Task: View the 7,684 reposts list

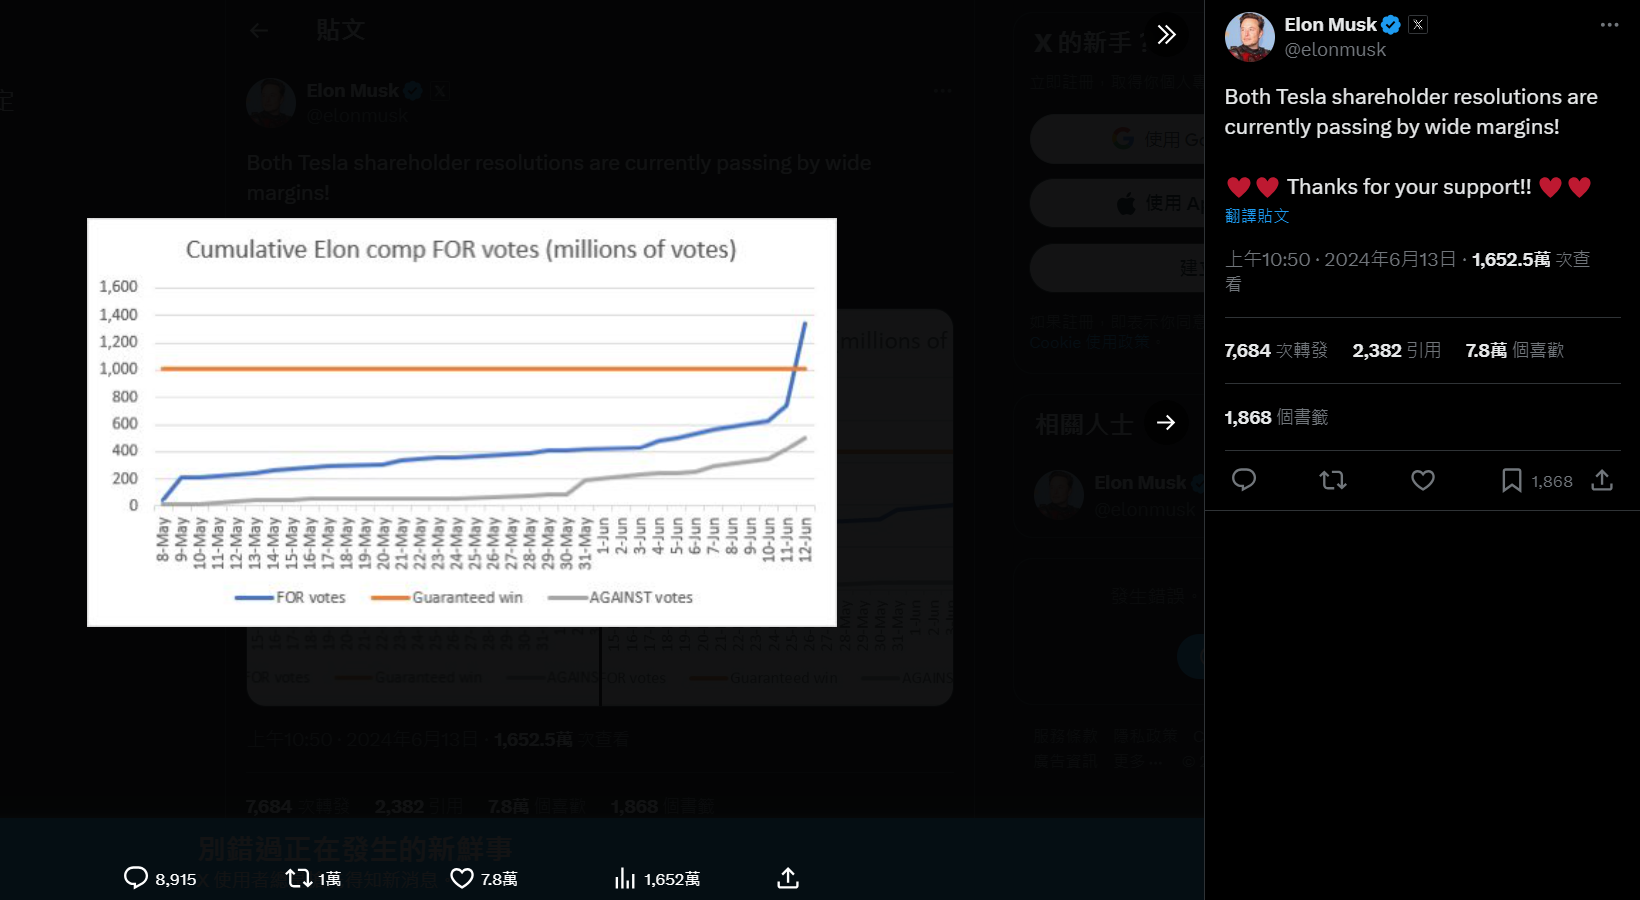Action: (1275, 350)
